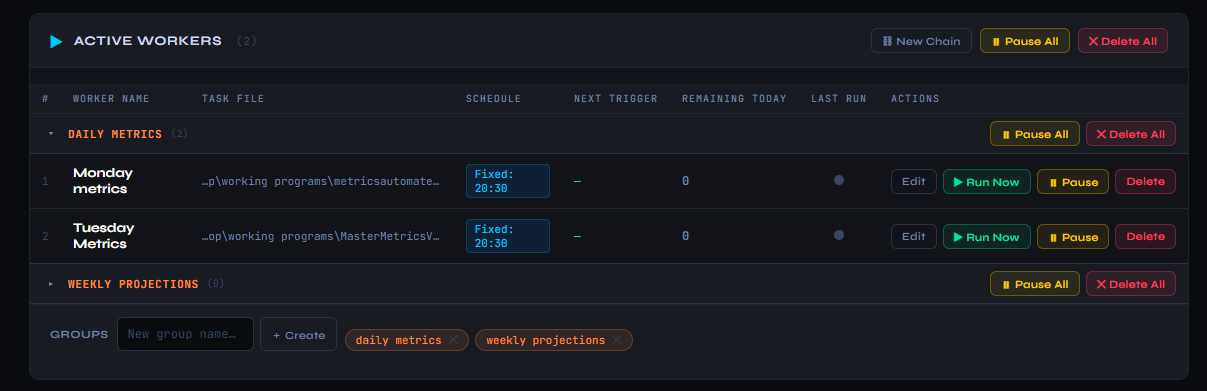Delete all in the Weekly Projections group
Screen dimensions: 1207x391
point(1131,284)
